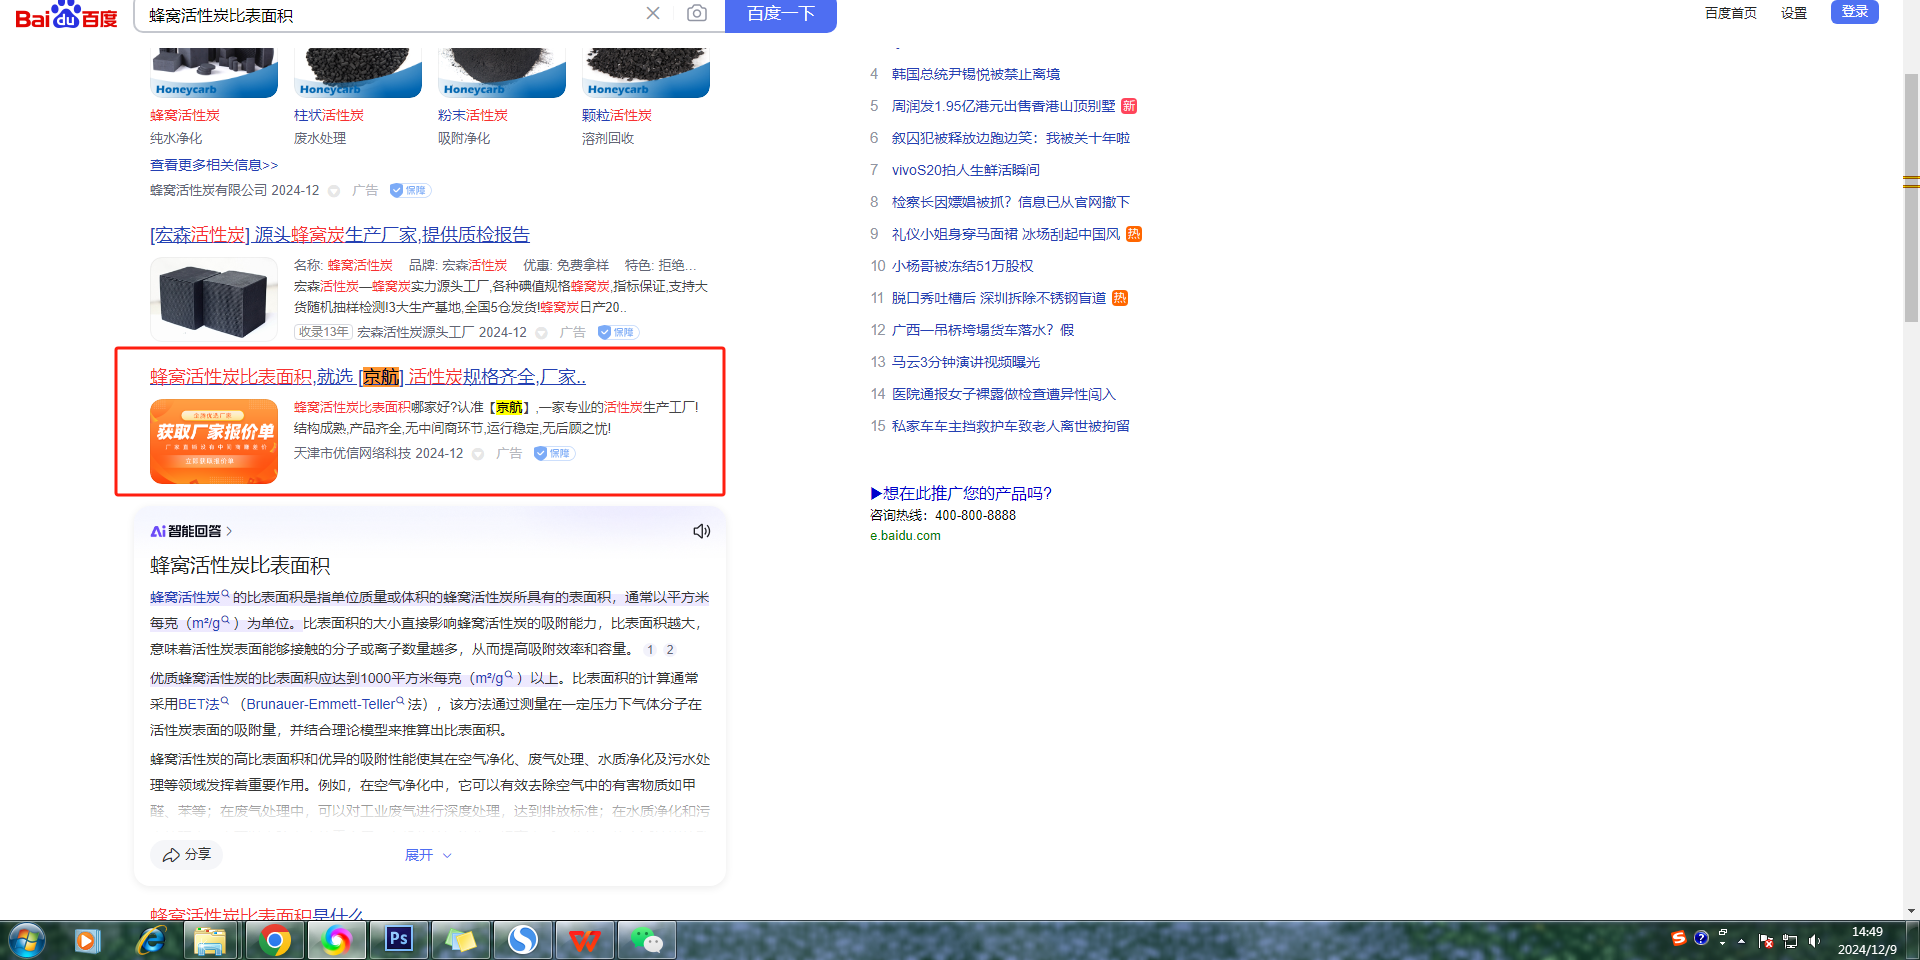Show hidden system tray icons
Viewport: 1920px width, 960px height.
click(x=1742, y=941)
